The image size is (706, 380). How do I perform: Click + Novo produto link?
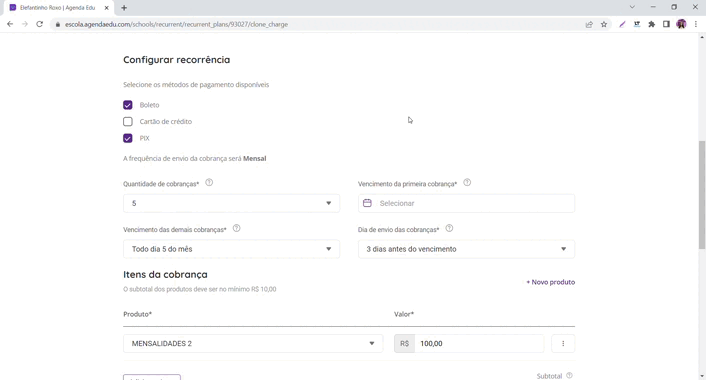[x=551, y=282]
